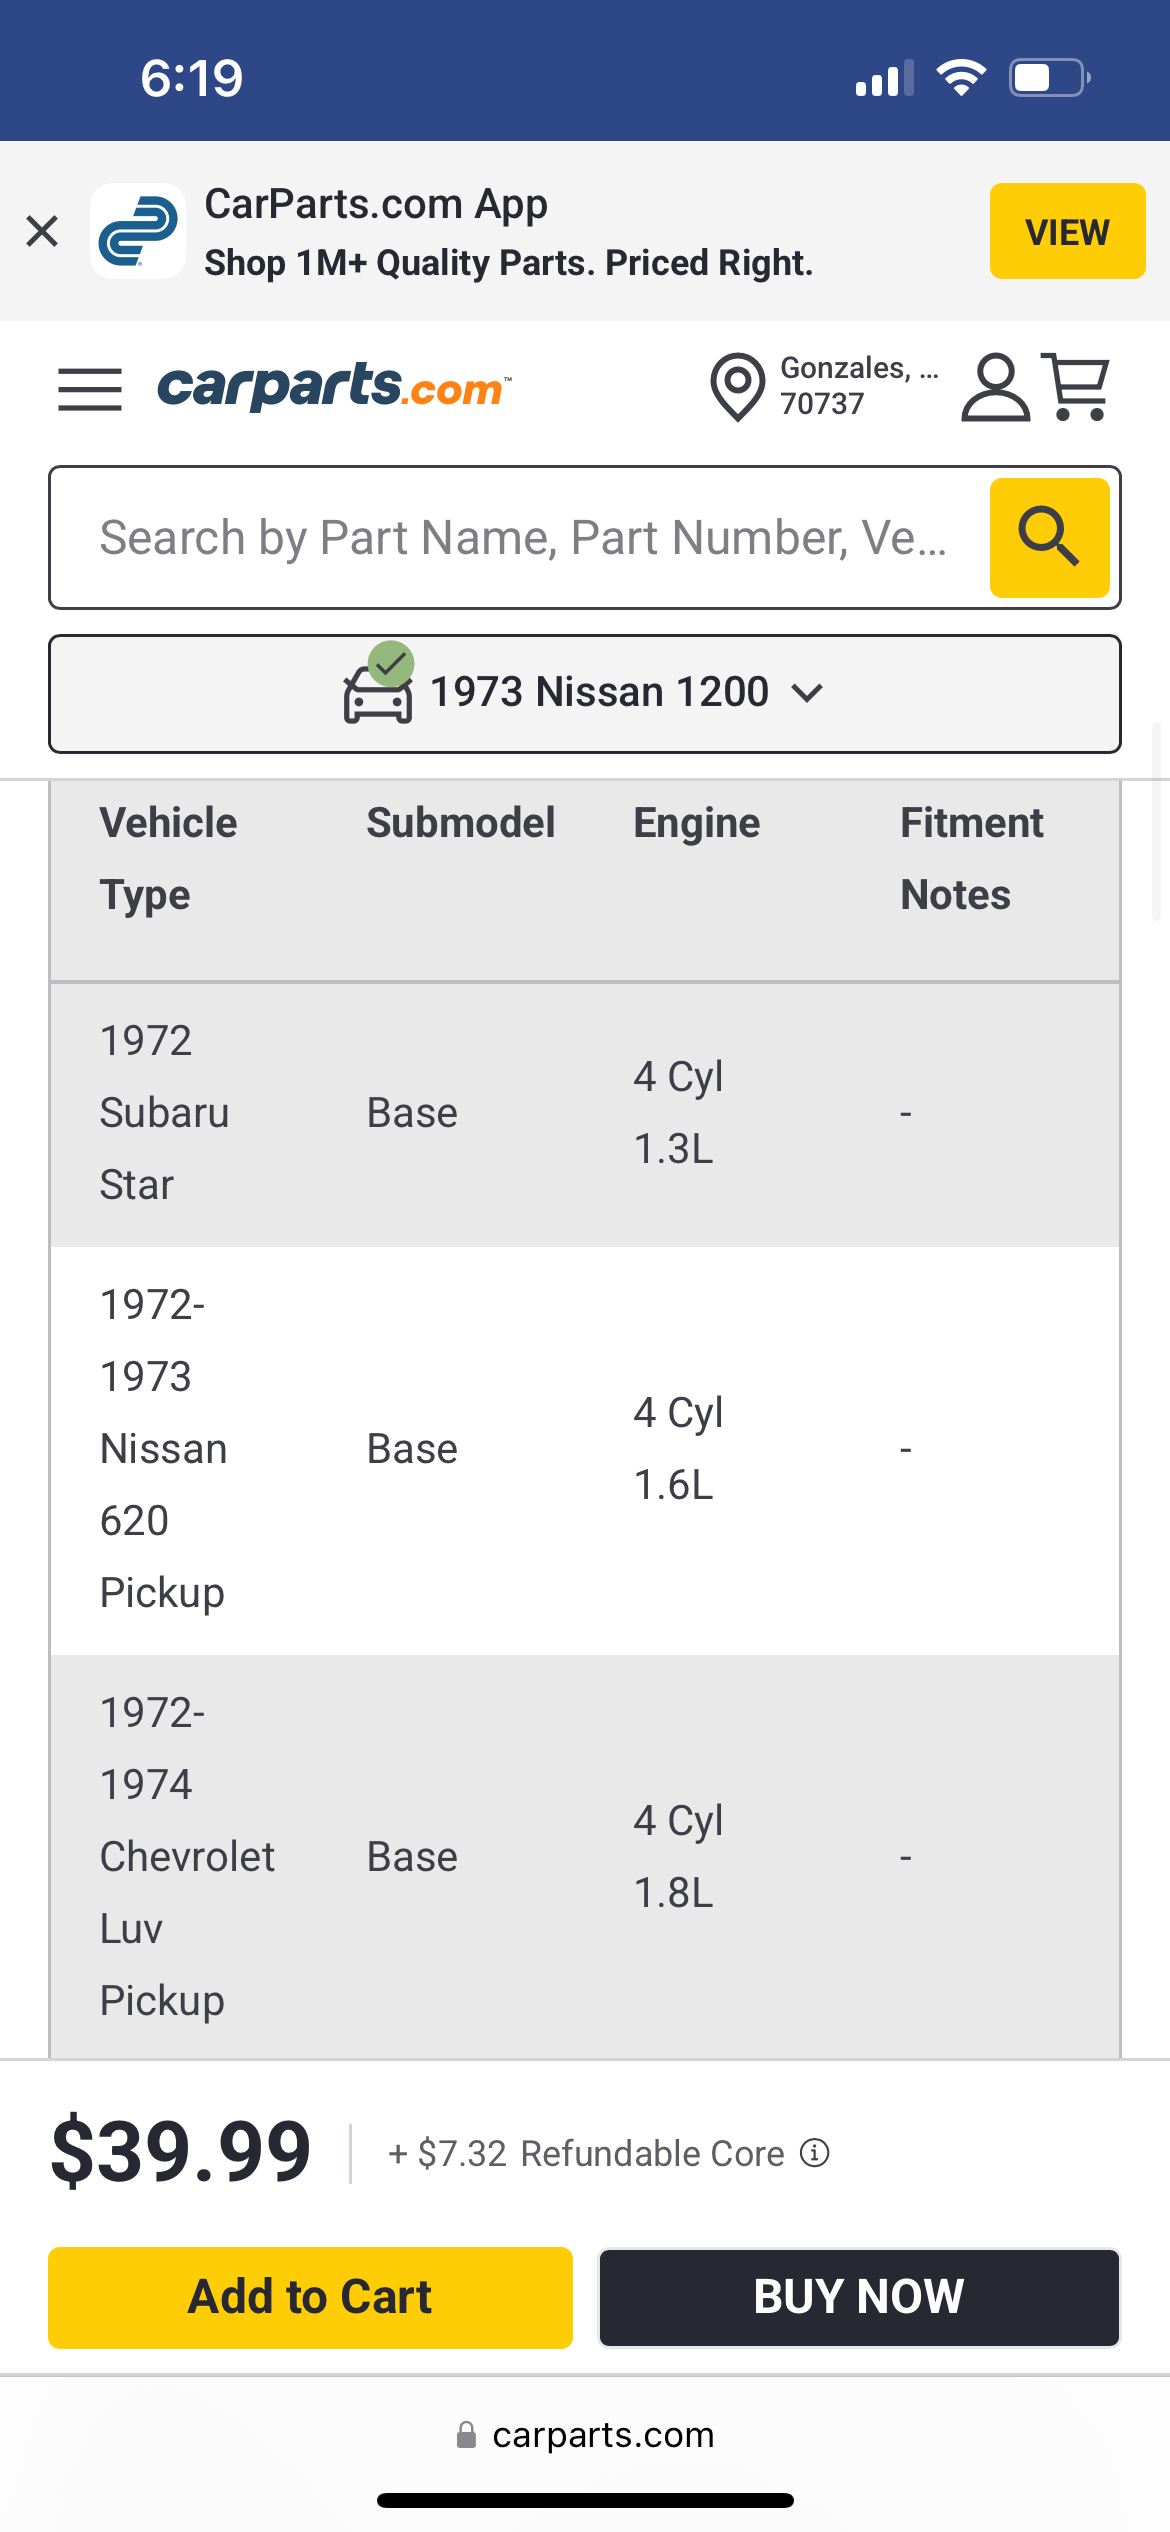
Task: Tap the Fitment Notes column header
Action: pos(971,859)
